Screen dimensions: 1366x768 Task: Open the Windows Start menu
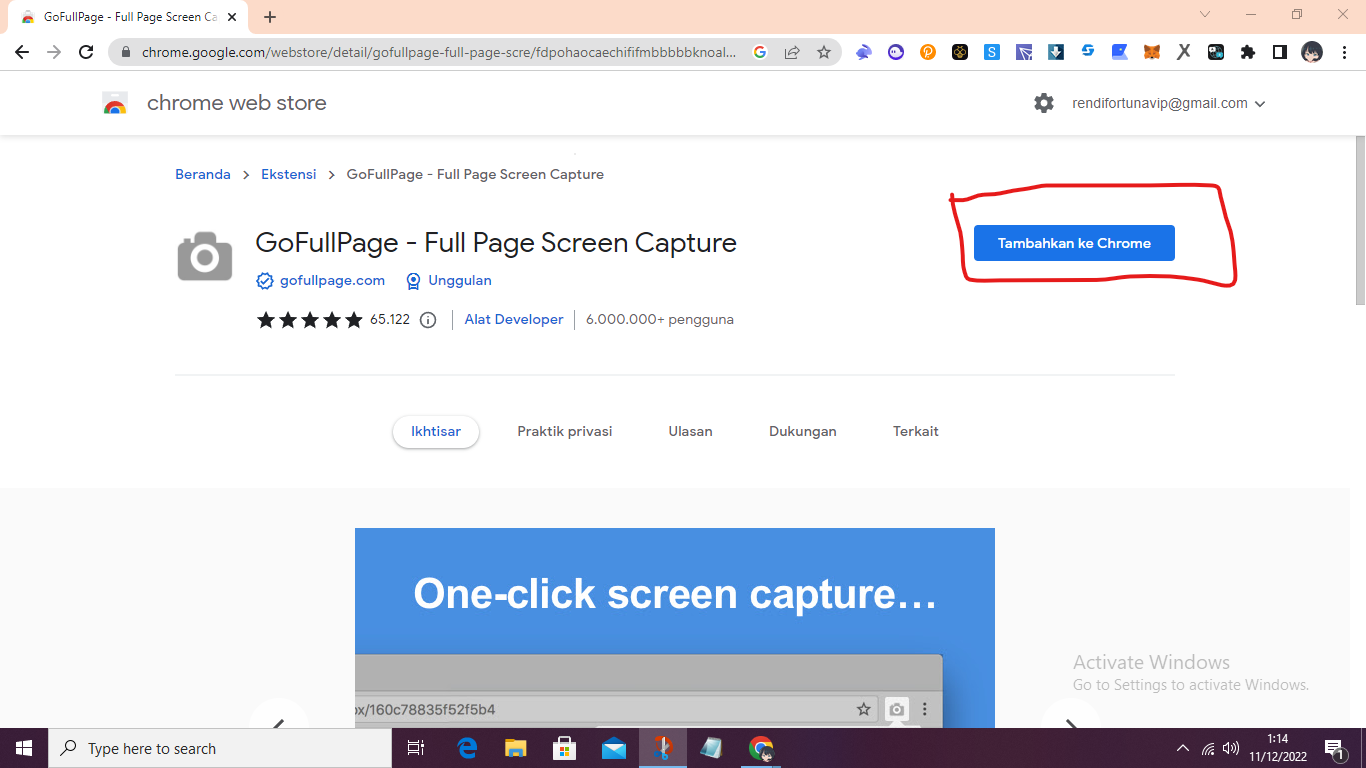23,748
